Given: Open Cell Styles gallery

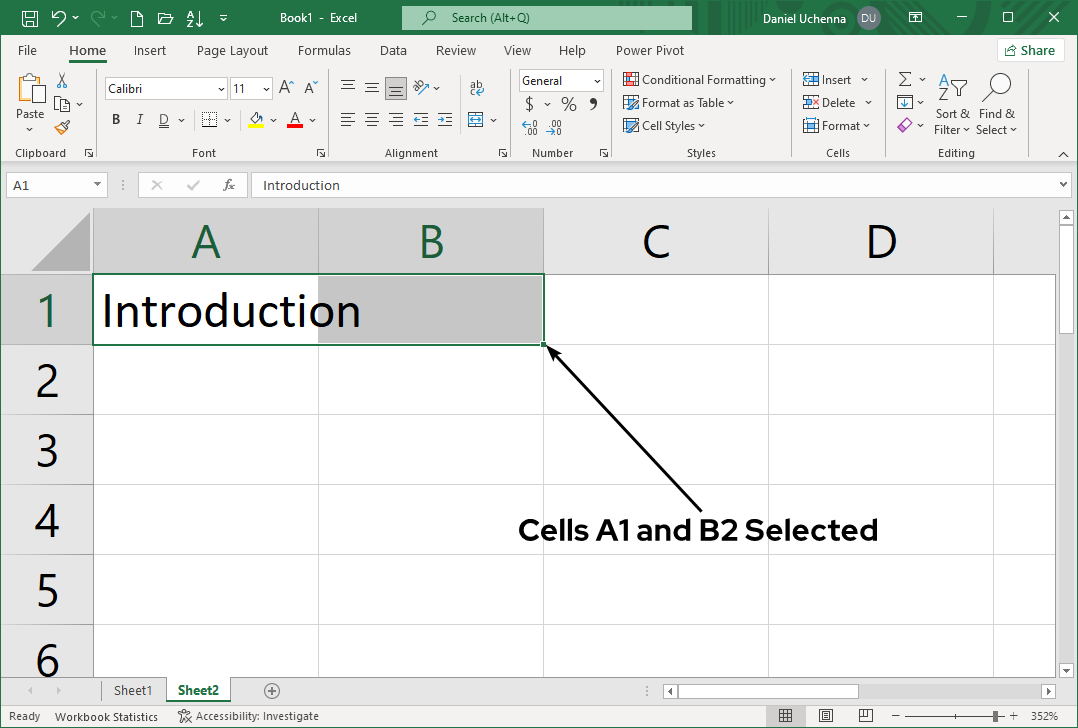Looking at the screenshot, I should point(665,125).
